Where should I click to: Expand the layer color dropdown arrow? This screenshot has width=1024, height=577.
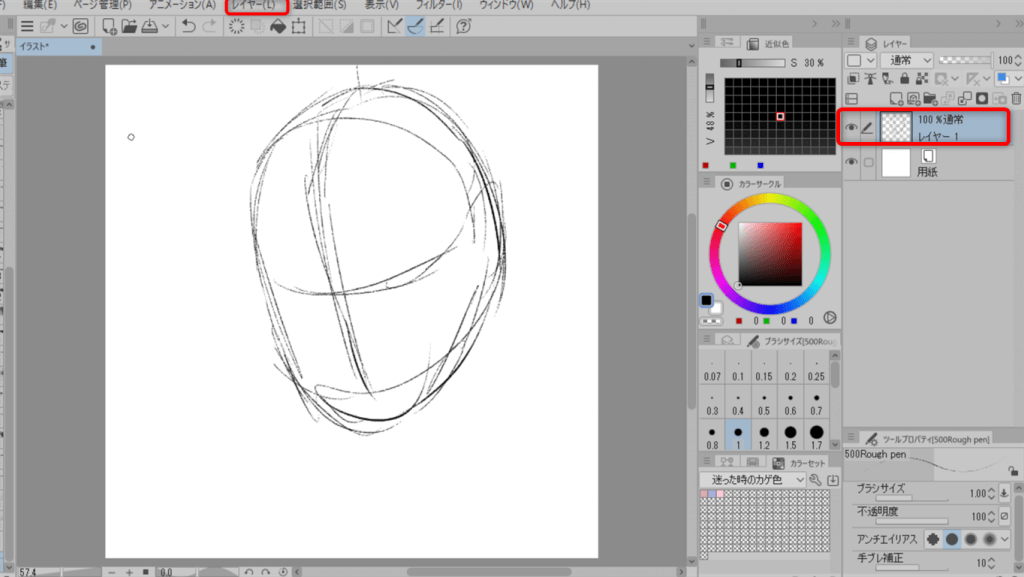coord(1017,78)
